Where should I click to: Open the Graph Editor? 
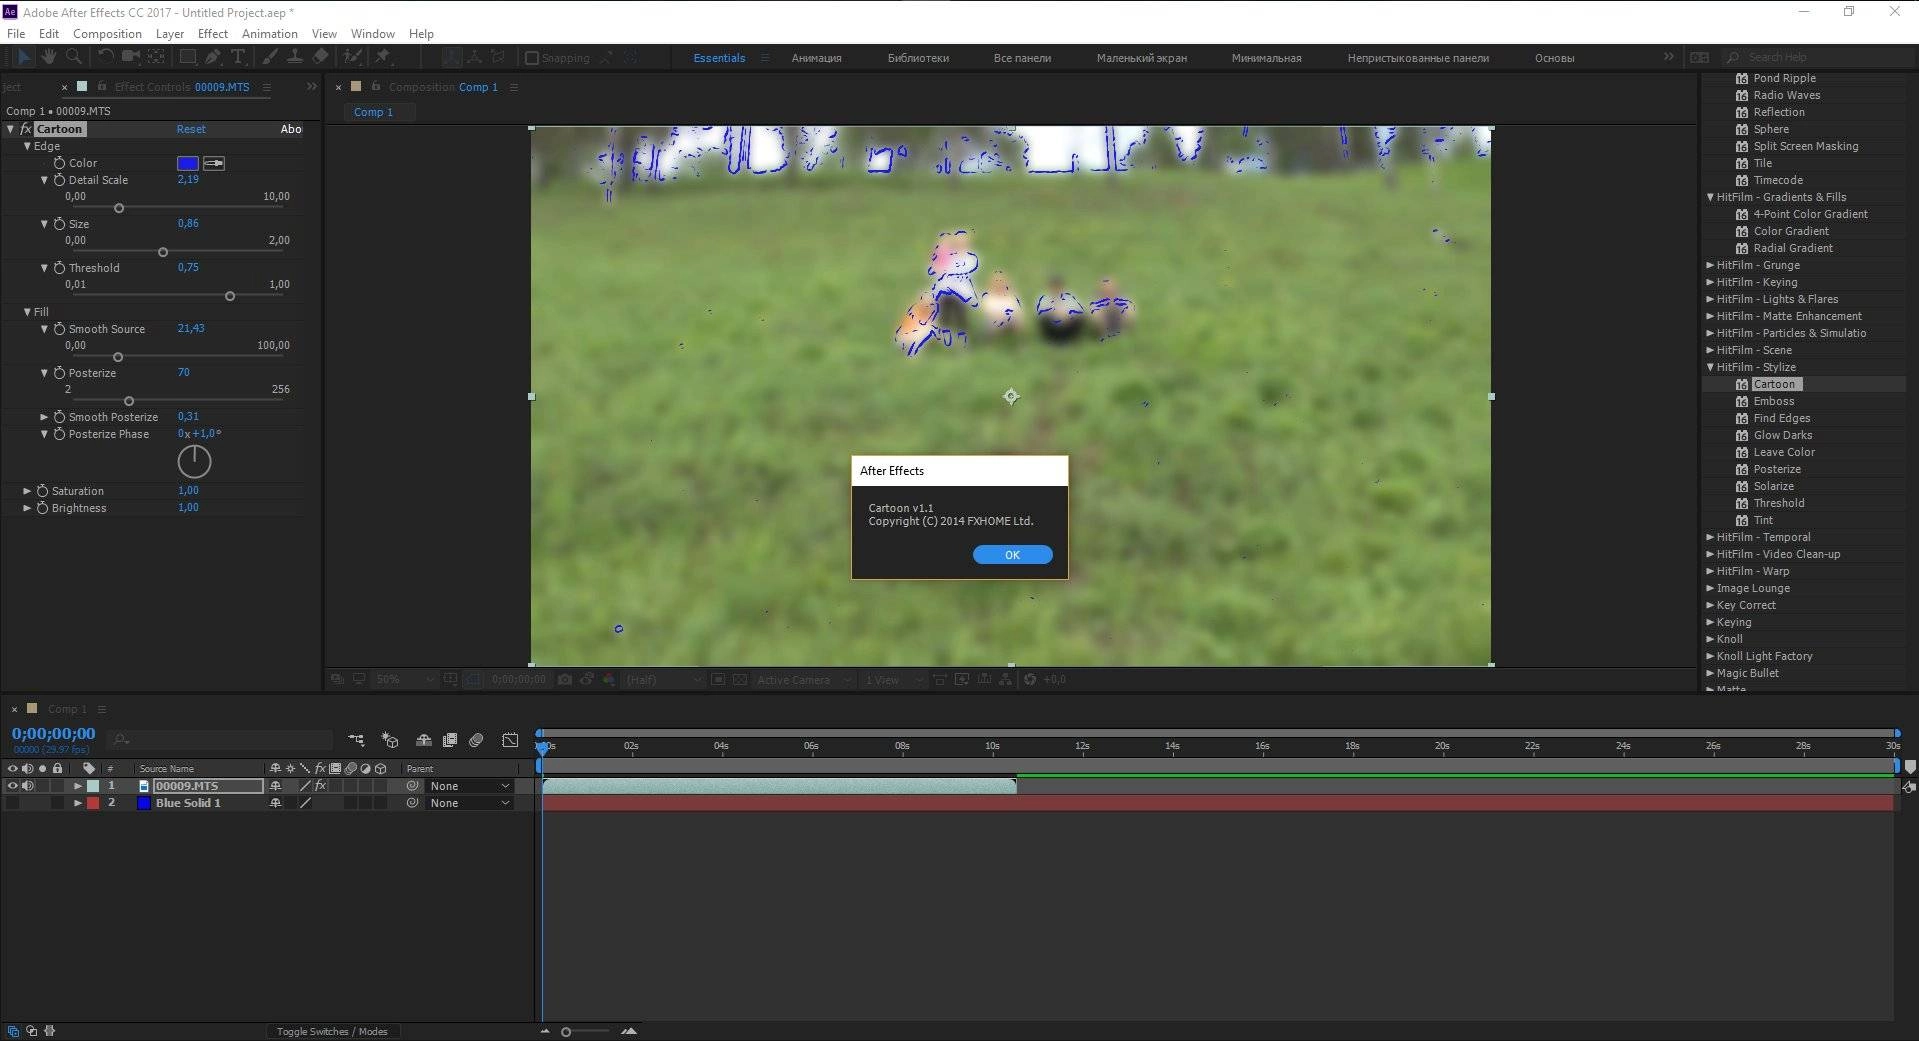tap(510, 740)
